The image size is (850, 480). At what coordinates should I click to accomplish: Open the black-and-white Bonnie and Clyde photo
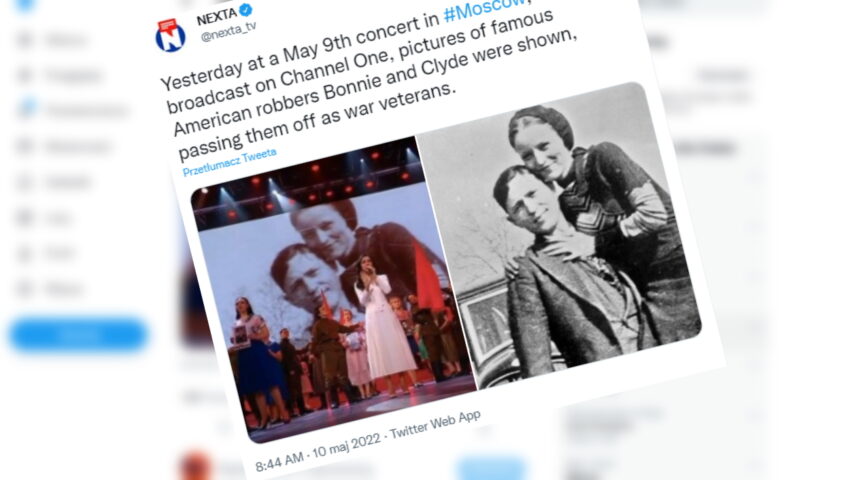[x=559, y=235]
